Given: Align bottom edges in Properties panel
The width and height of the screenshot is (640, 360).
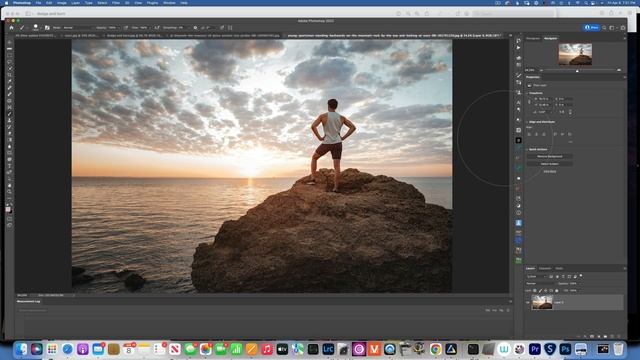Looking at the screenshot, I should click(570, 134).
